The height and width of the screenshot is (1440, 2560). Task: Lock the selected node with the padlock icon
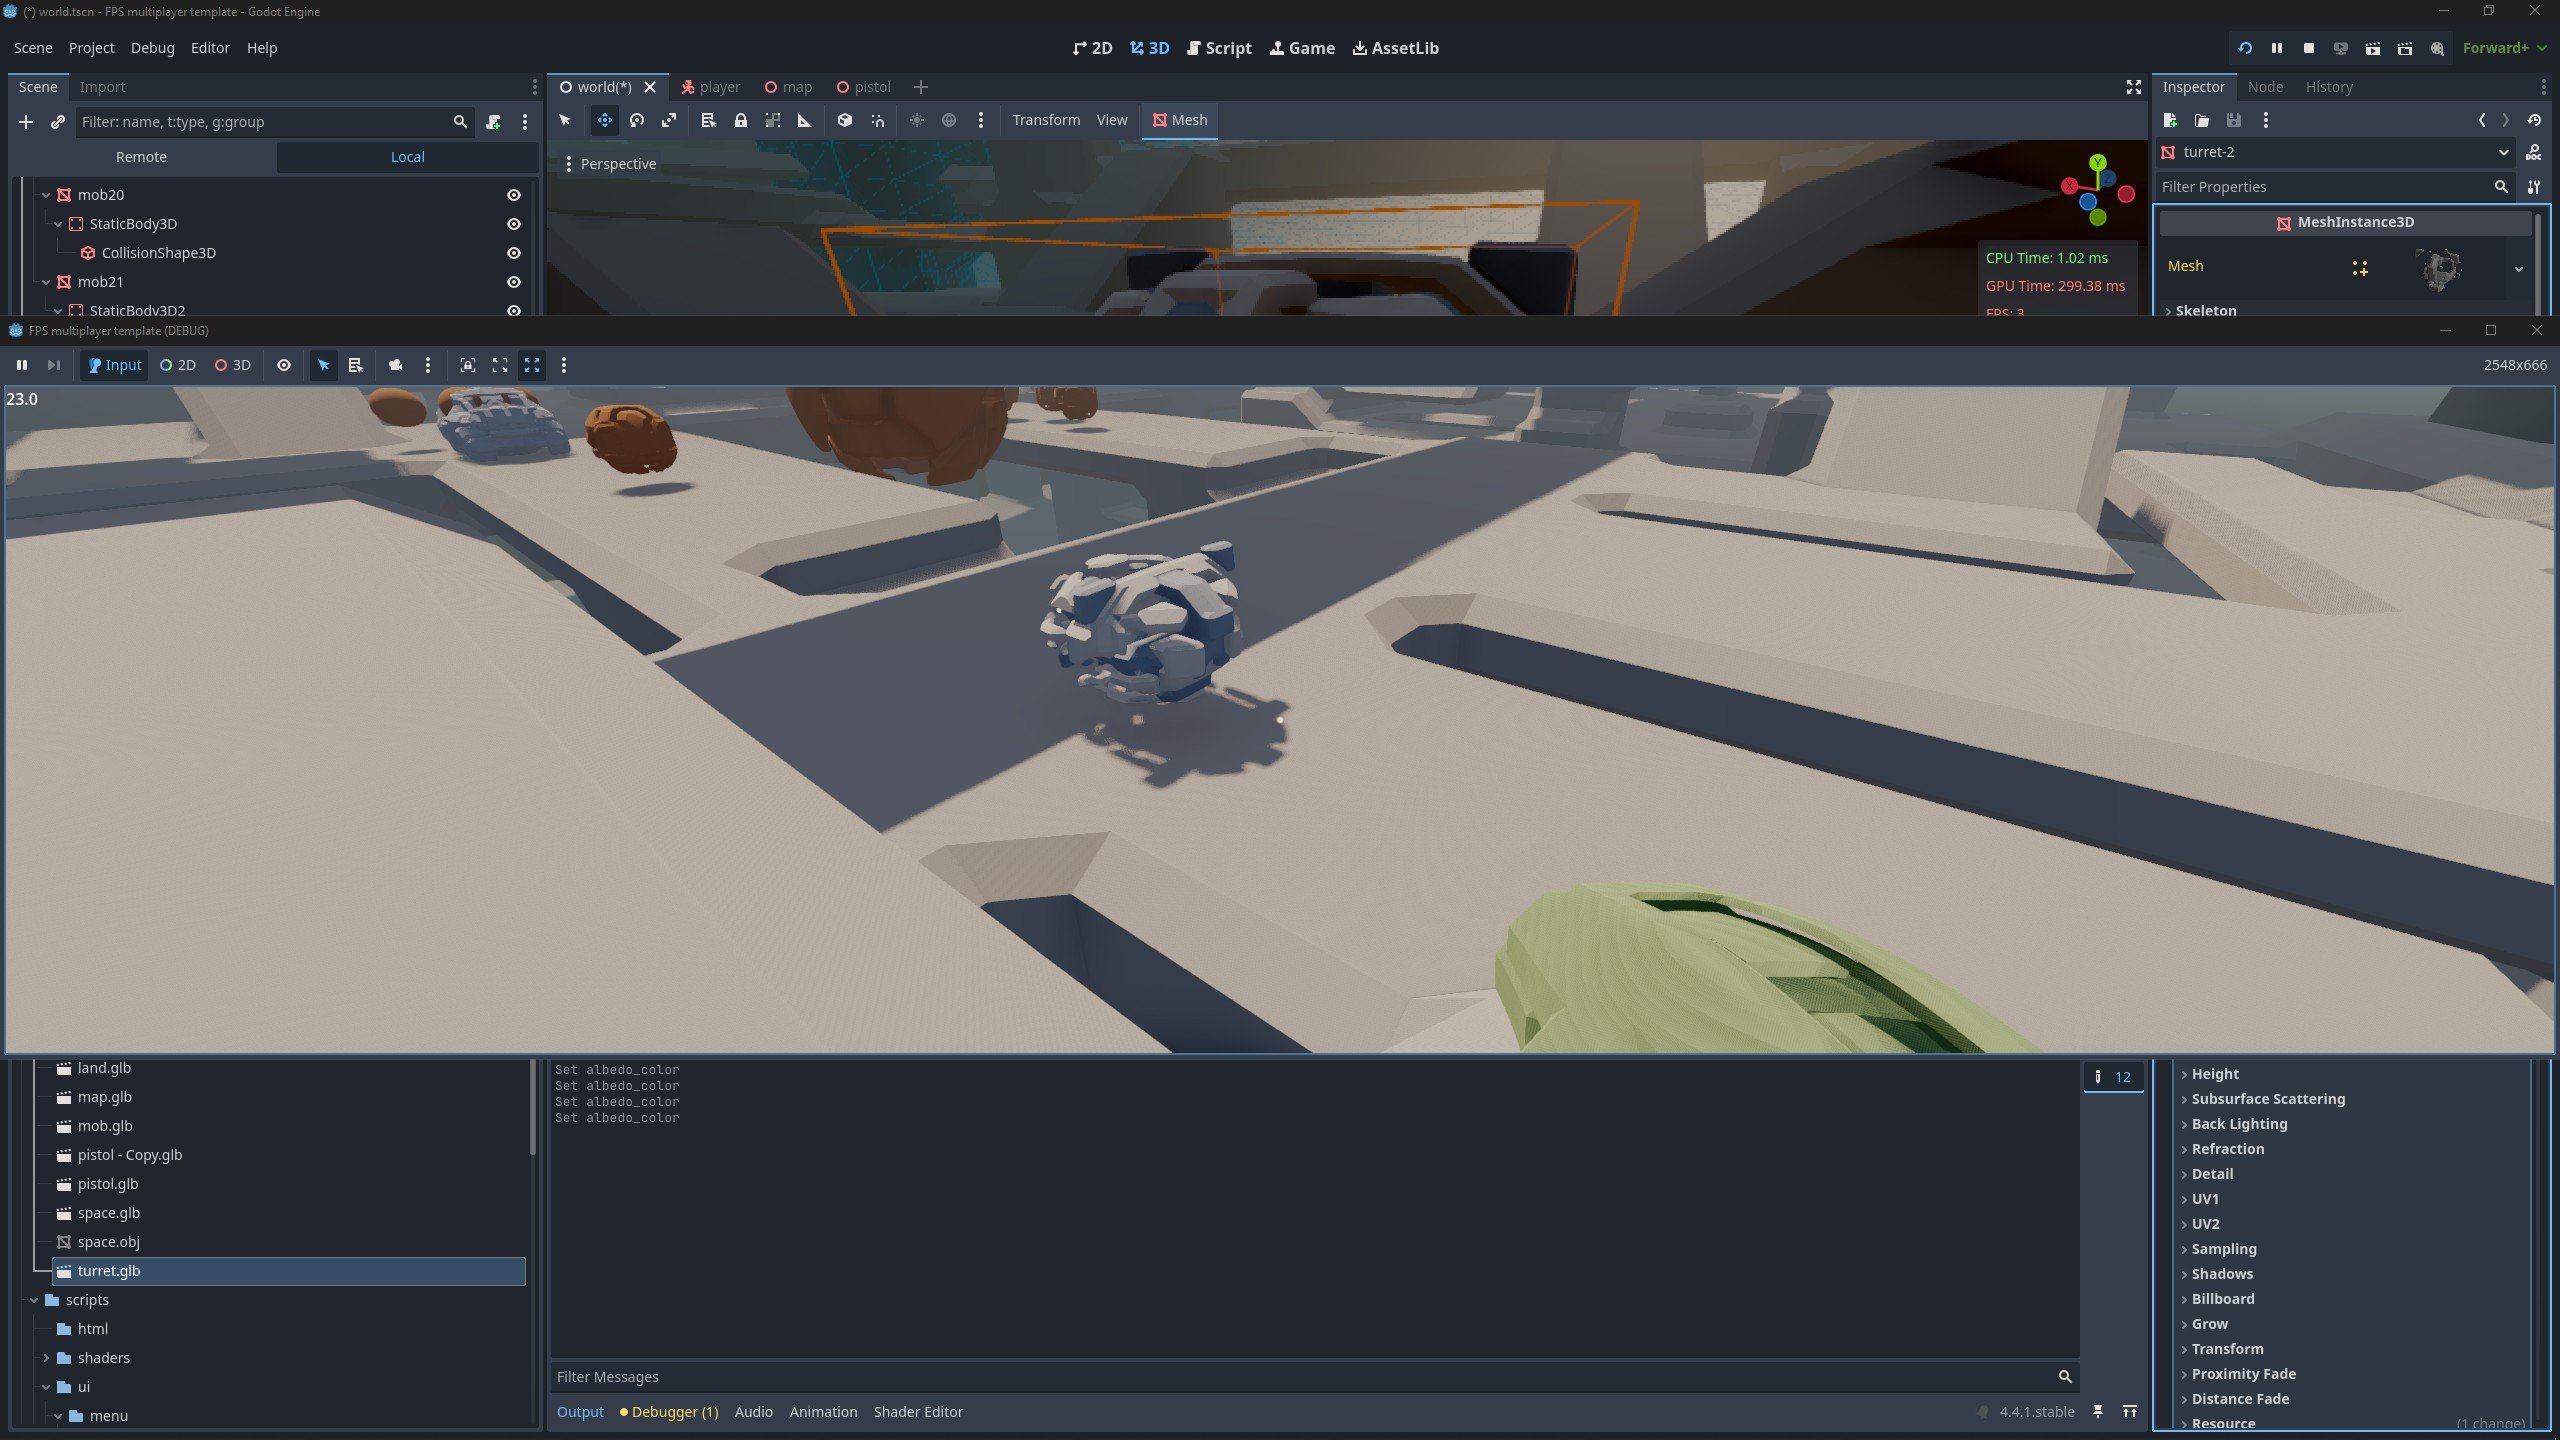(740, 120)
